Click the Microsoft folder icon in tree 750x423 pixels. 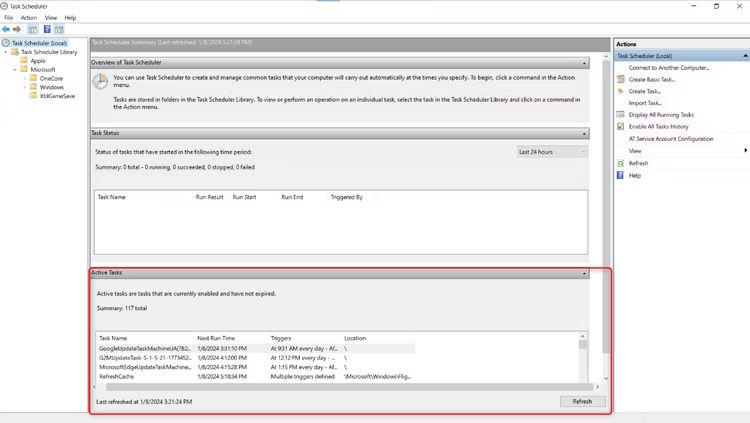[x=24, y=69]
